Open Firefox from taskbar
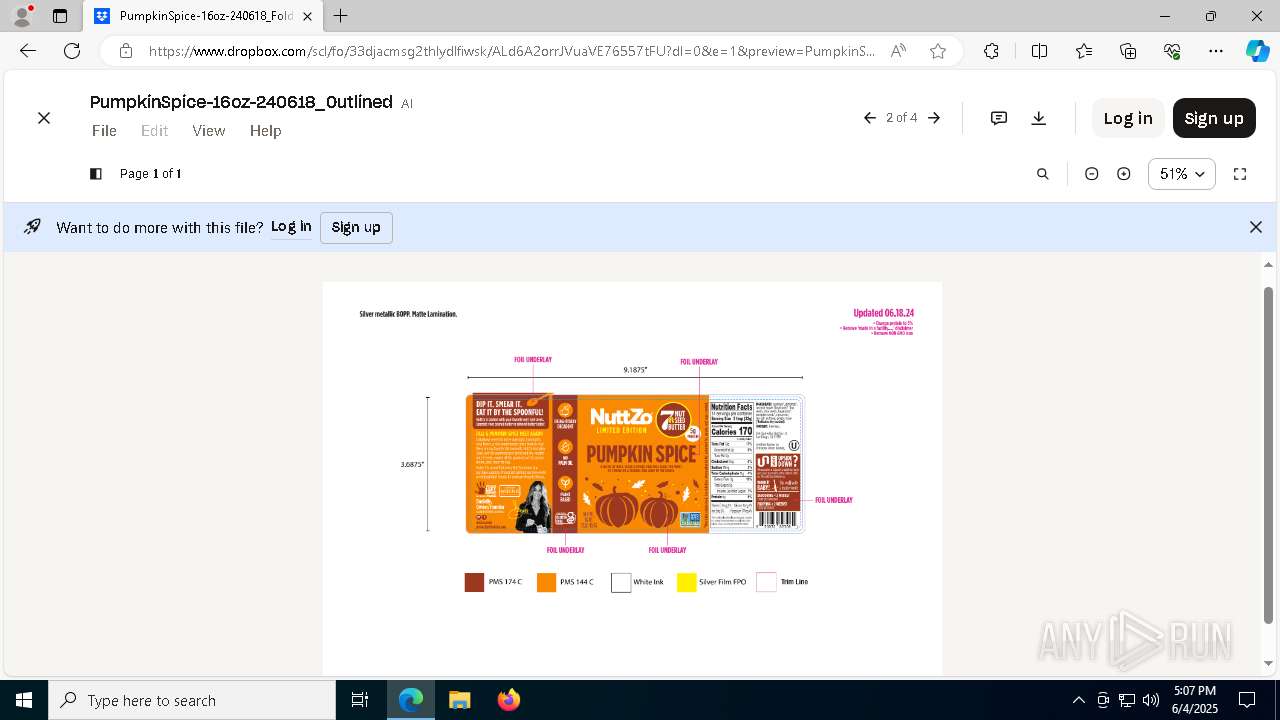The width and height of the screenshot is (1280, 720). click(x=509, y=700)
